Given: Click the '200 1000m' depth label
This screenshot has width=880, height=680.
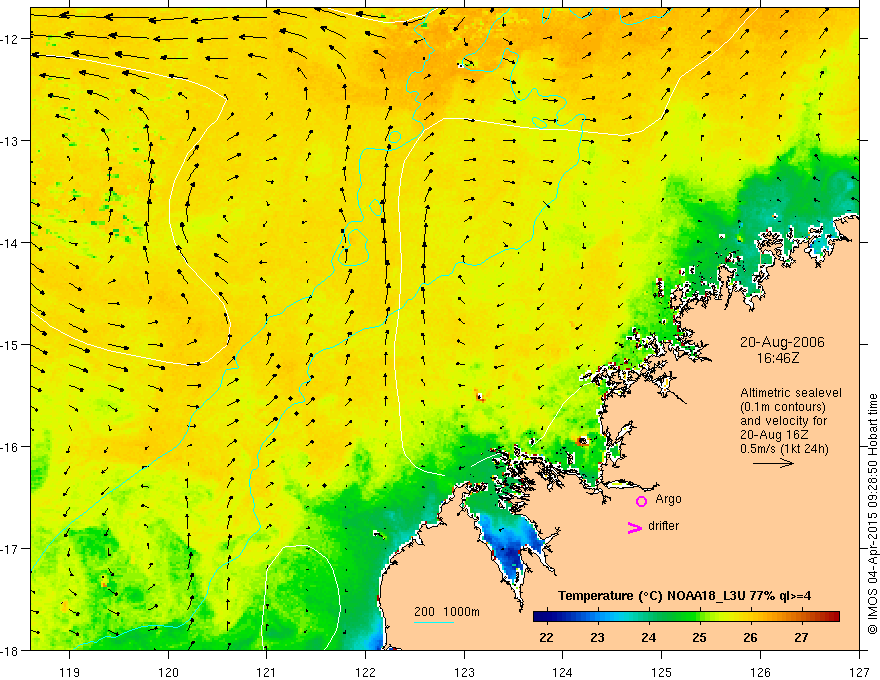Looking at the screenshot, I should tap(447, 612).
